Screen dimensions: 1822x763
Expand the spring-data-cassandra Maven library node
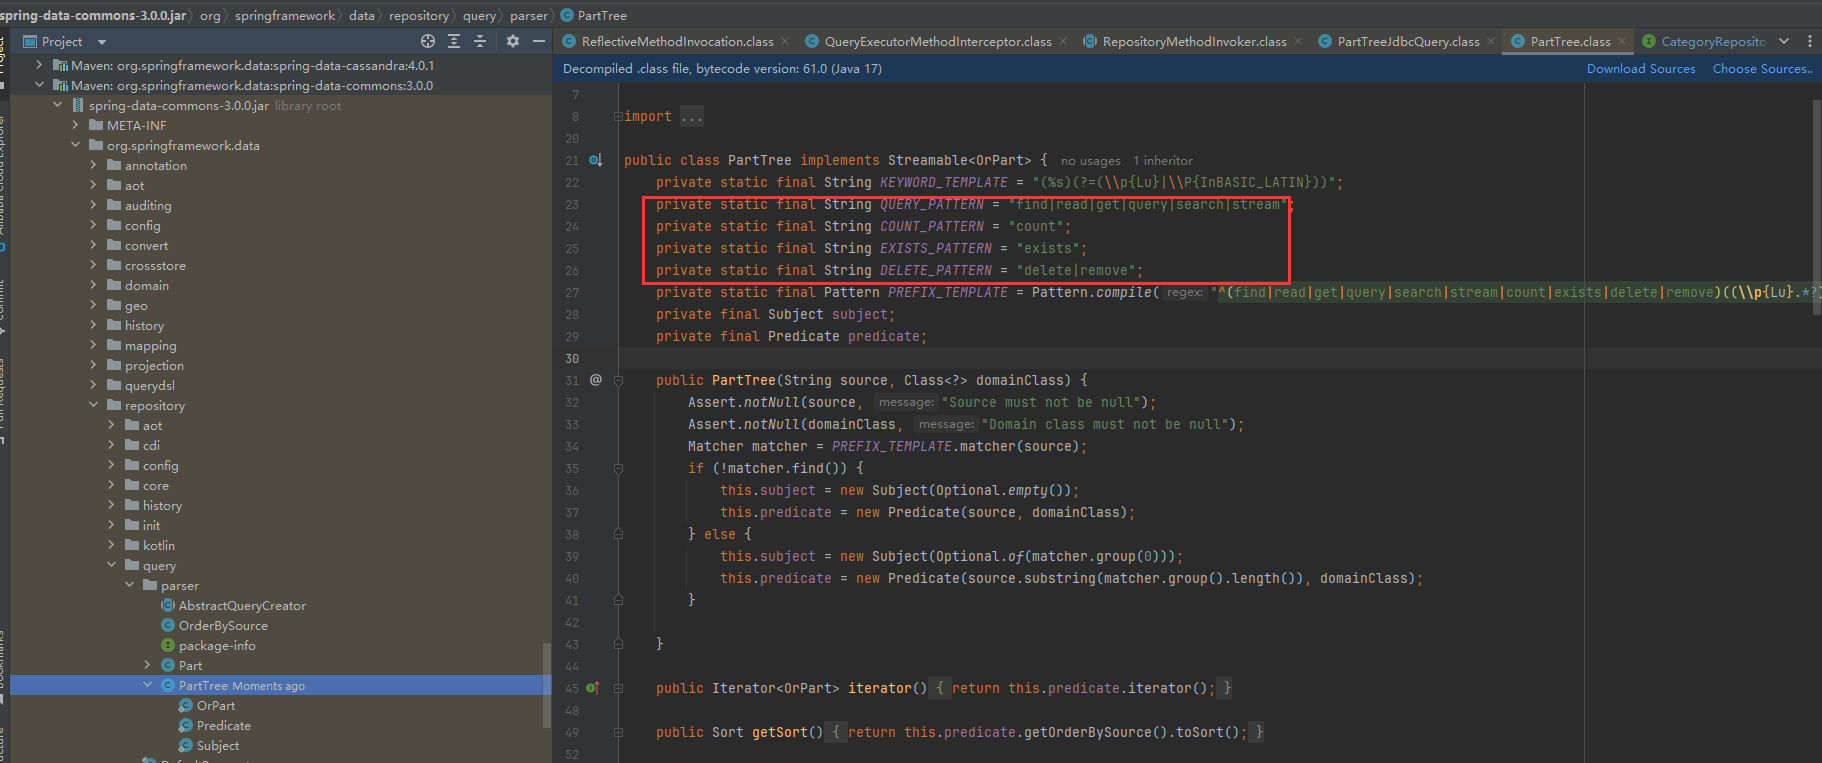click(39, 65)
